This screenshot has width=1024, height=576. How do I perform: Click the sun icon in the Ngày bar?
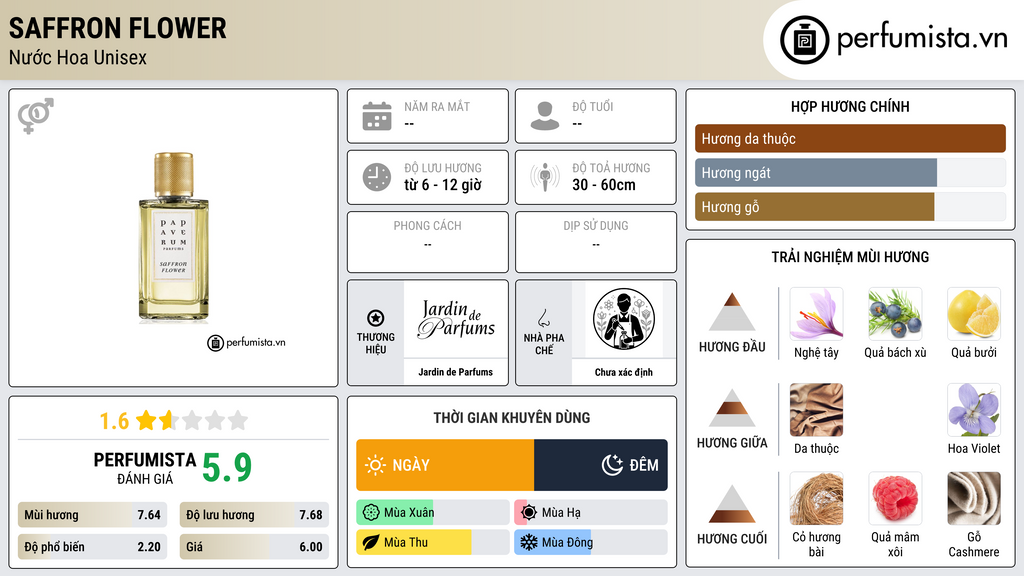376,465
